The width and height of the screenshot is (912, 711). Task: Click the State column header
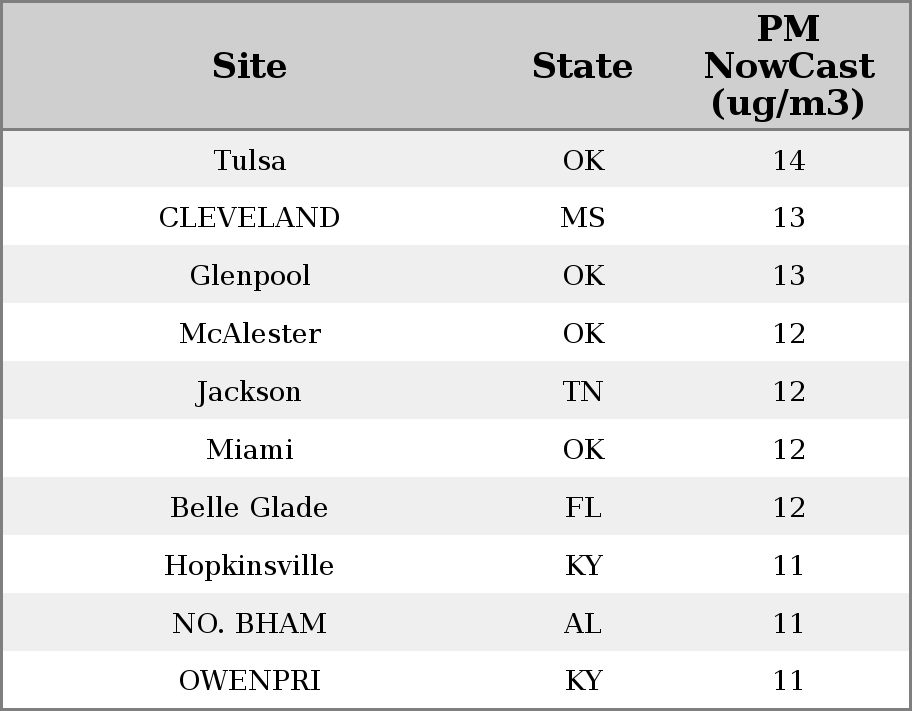click(x=582, y=67)
